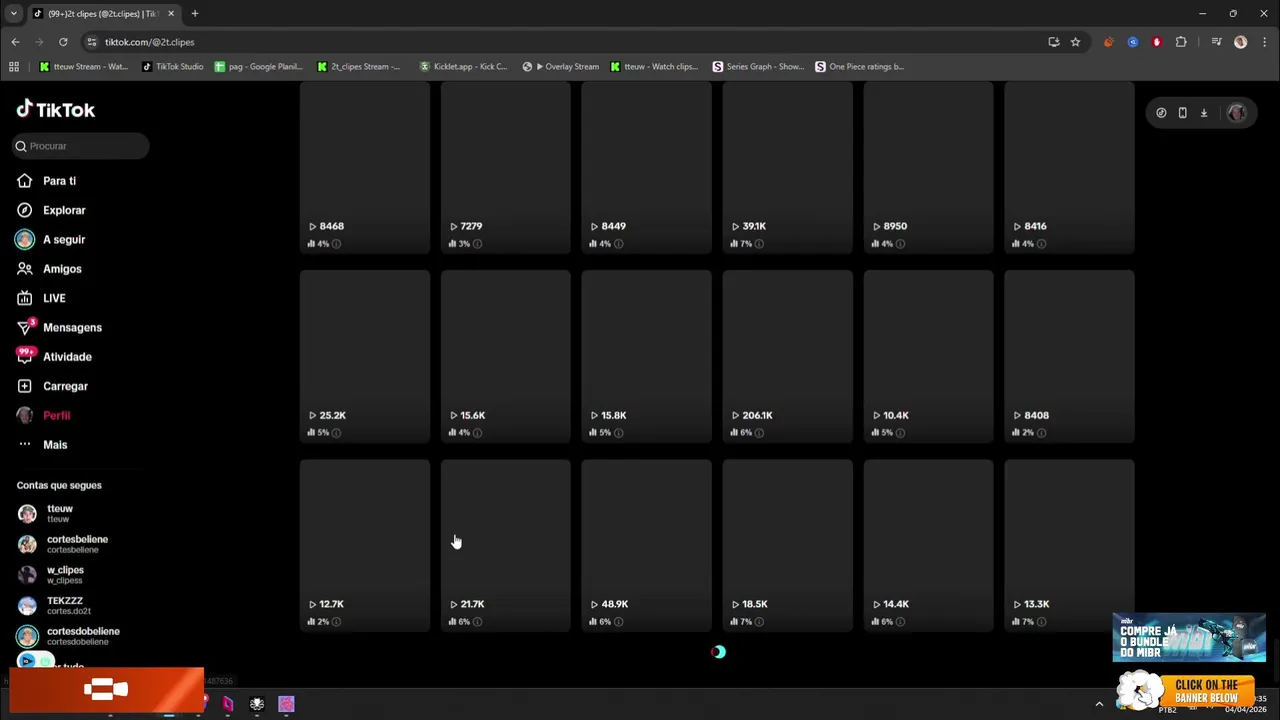This screenshot has height=720, width=1280.
Task: Open Atividade notifications
Action: [x=67, y=357]
